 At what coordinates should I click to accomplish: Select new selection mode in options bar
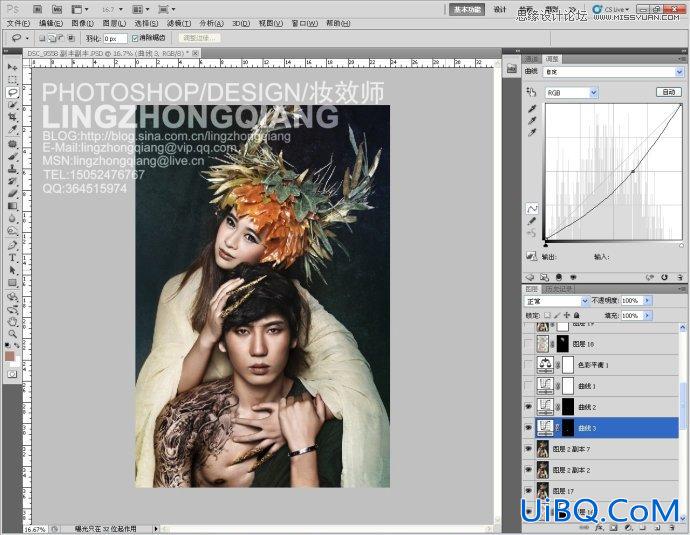[42, 38]
